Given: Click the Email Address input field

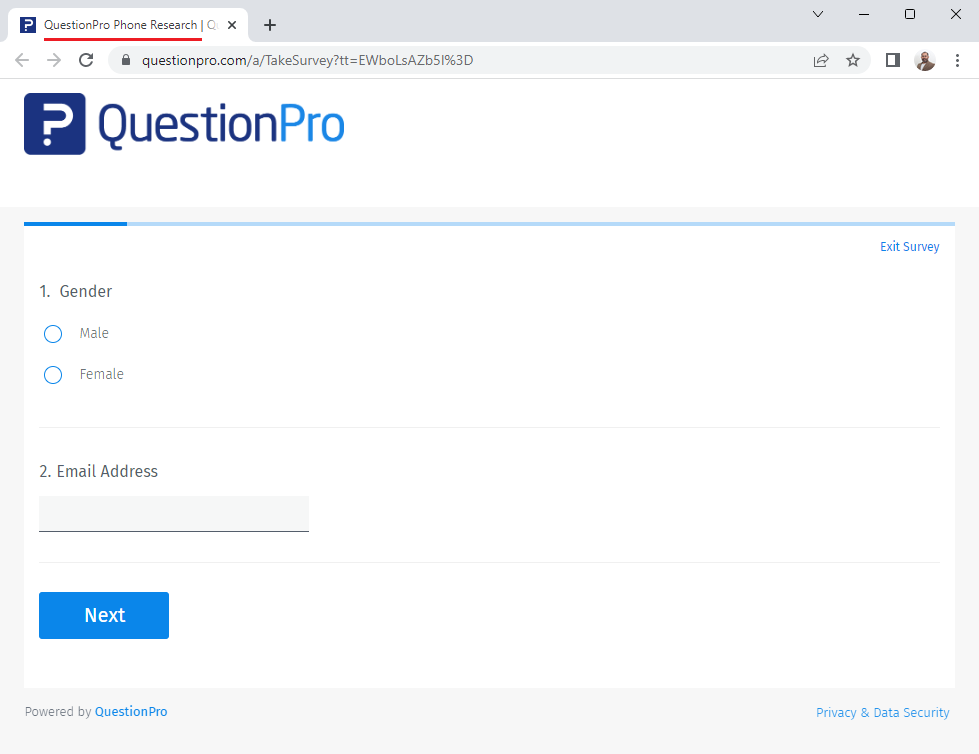Looking at the screenshot, I should [173, 513].
